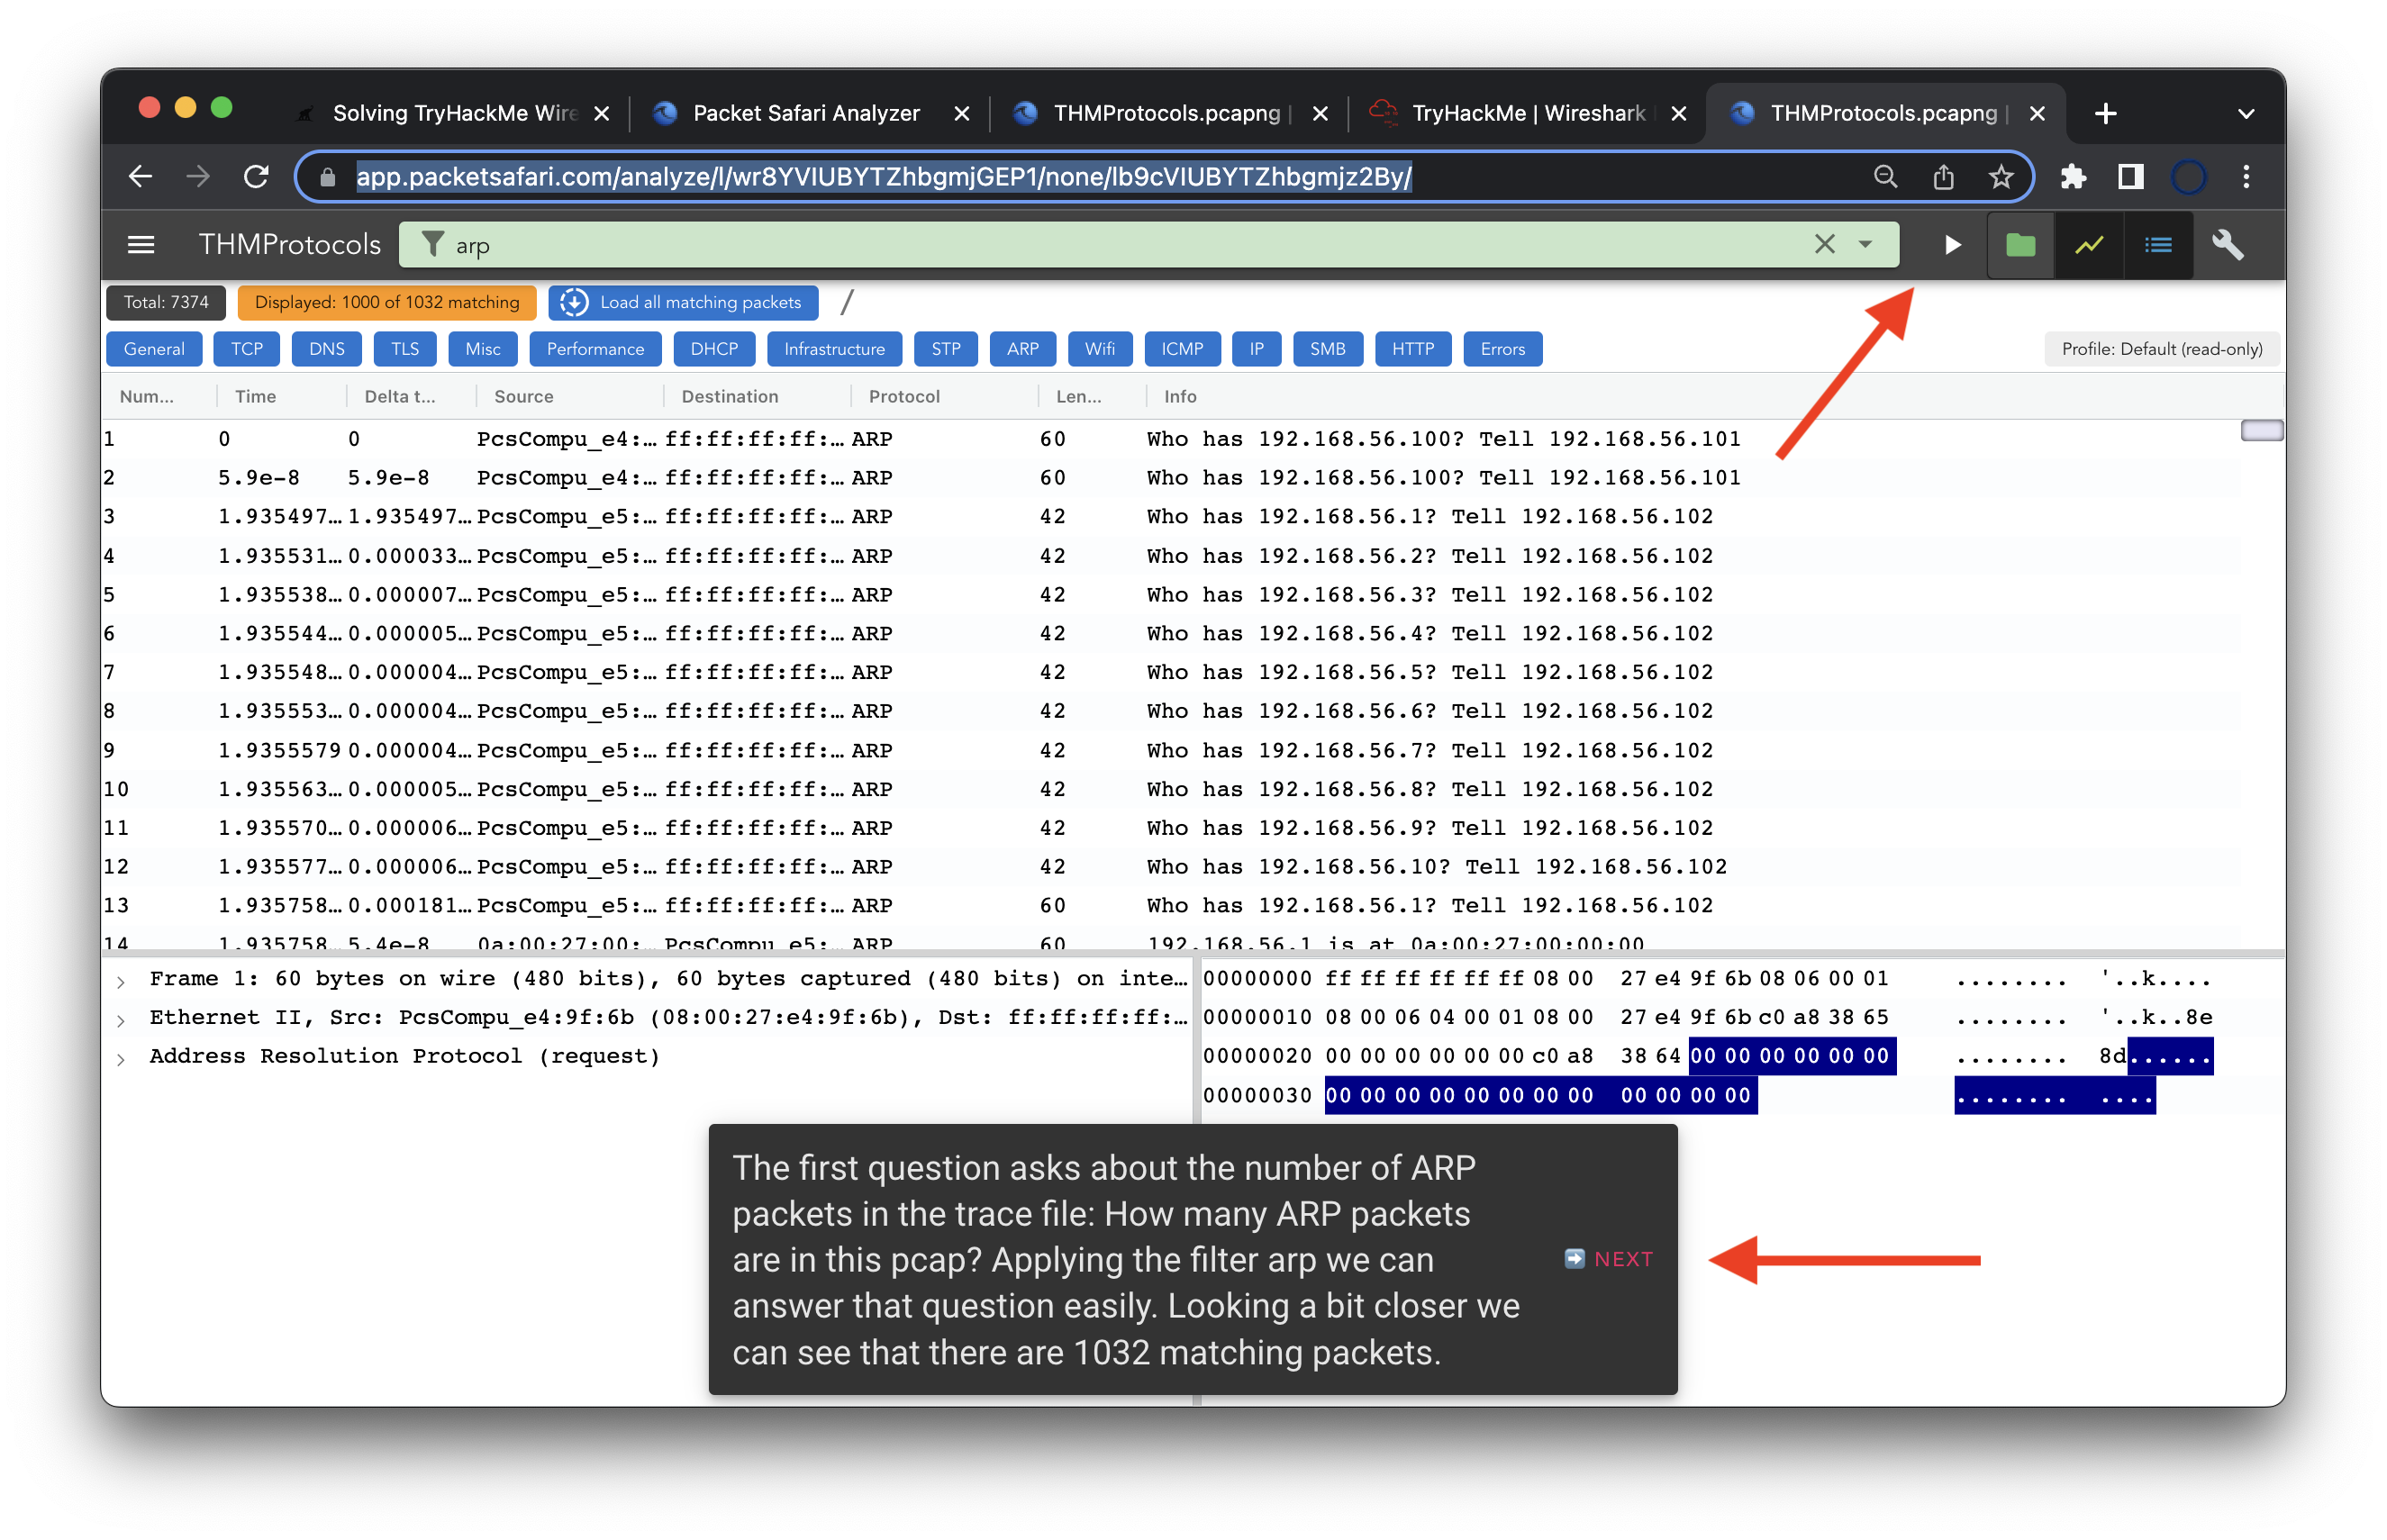Reload the page
The height and width of the screenshot is (1540, 2387).
click(257, 177)
